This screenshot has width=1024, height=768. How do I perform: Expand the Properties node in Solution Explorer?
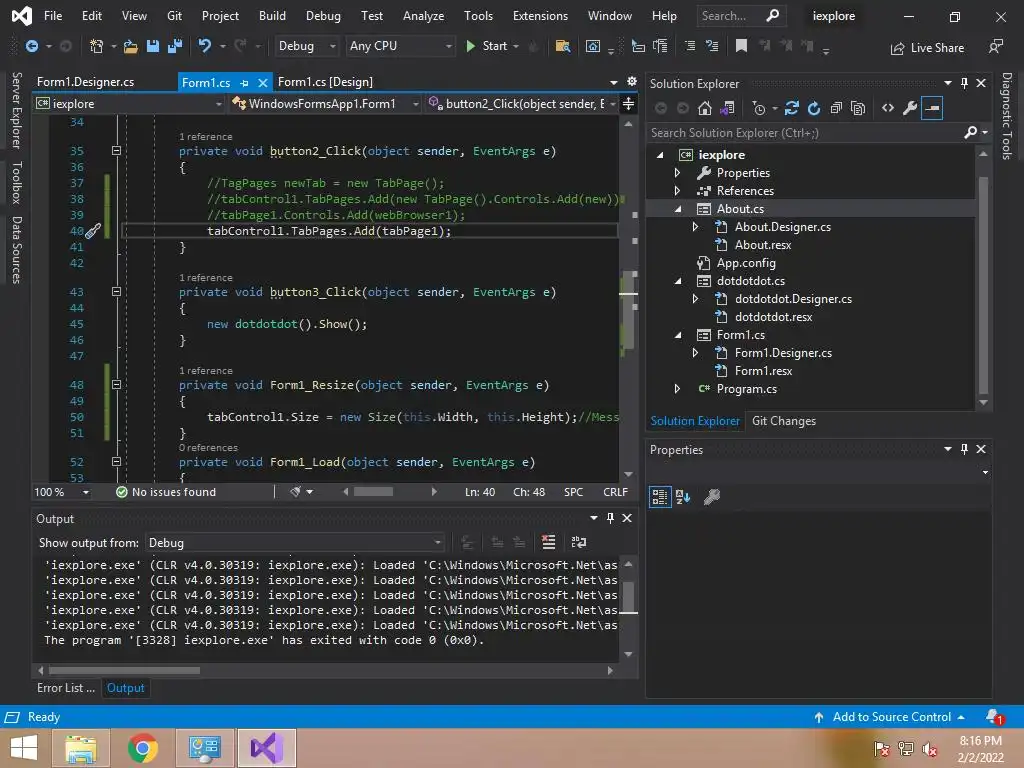coord(677,173)
